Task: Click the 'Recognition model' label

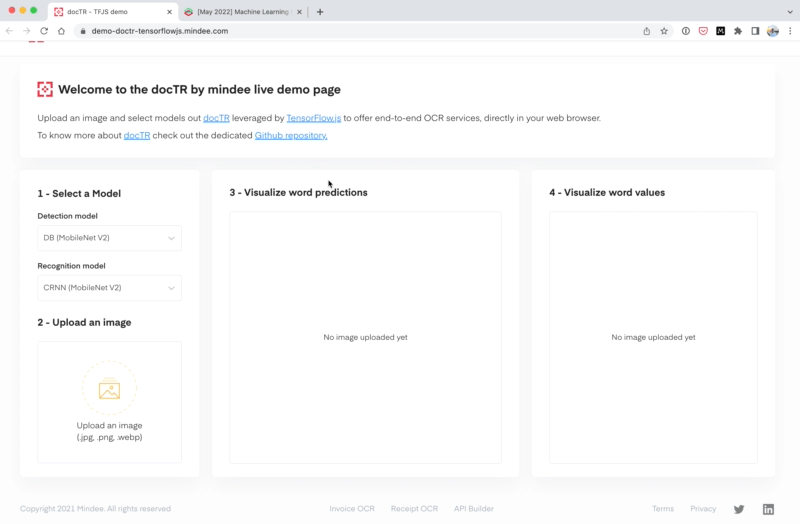Action: coord(71,266)
